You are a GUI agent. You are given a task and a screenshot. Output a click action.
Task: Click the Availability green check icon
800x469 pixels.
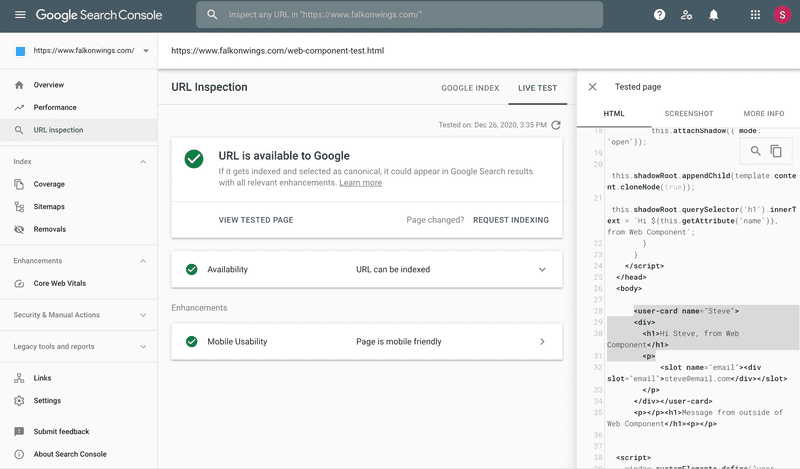click(192, 269)
